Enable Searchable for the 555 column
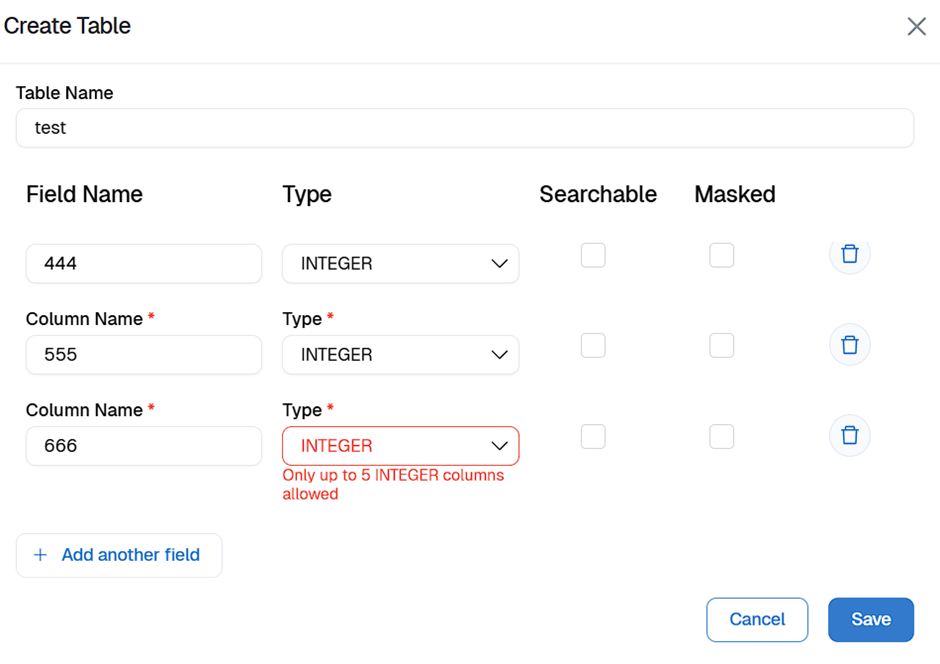Screen dimensions: 940x664 point(593,345)
